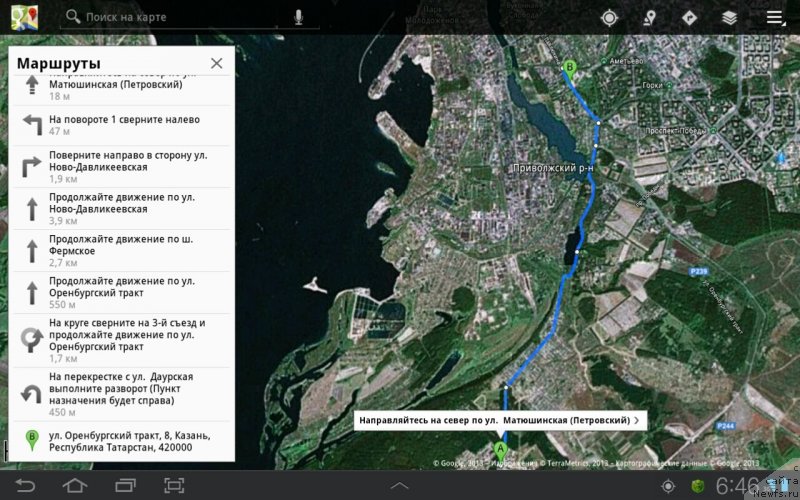This screenshot has height=500, width=800.
Task: Select step turn right toward Ново-Давликеевская
Action: [x=122, y=166]
